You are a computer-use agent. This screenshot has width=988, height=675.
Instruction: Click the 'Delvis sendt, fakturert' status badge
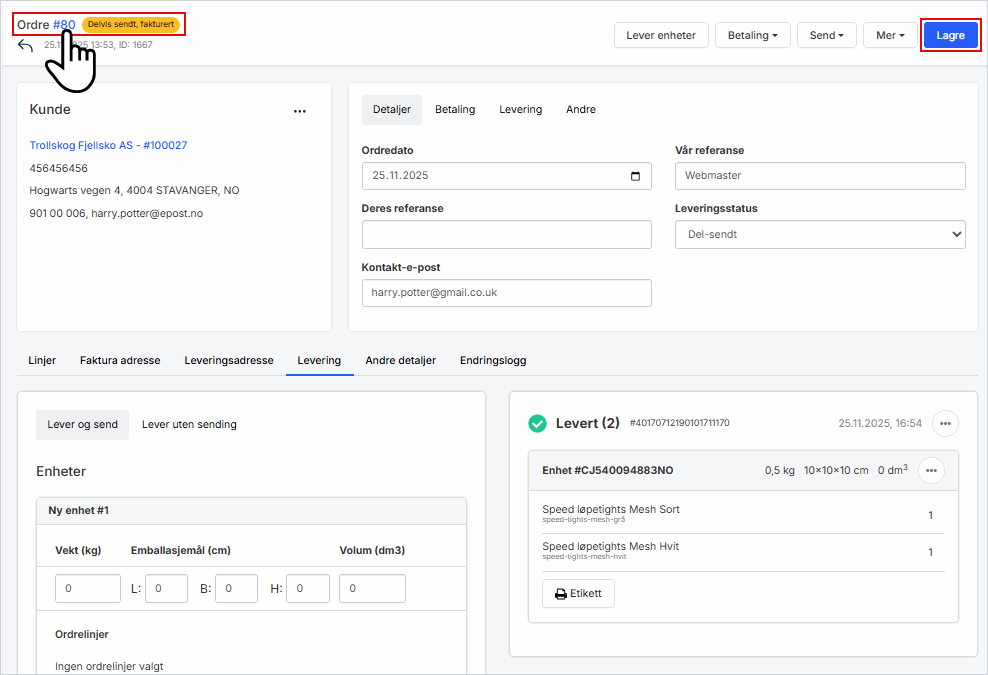[x=131, y=24]
